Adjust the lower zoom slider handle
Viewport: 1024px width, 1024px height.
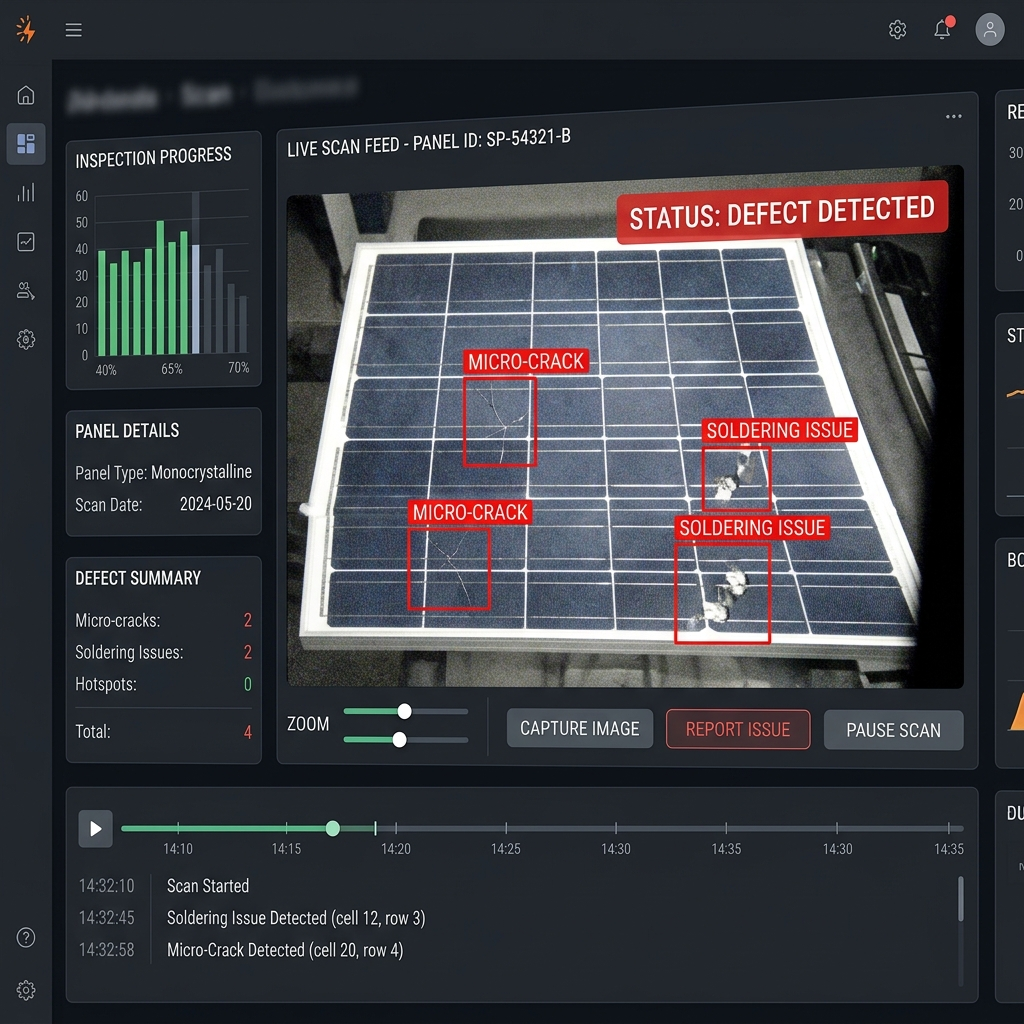tap(400, 739)
